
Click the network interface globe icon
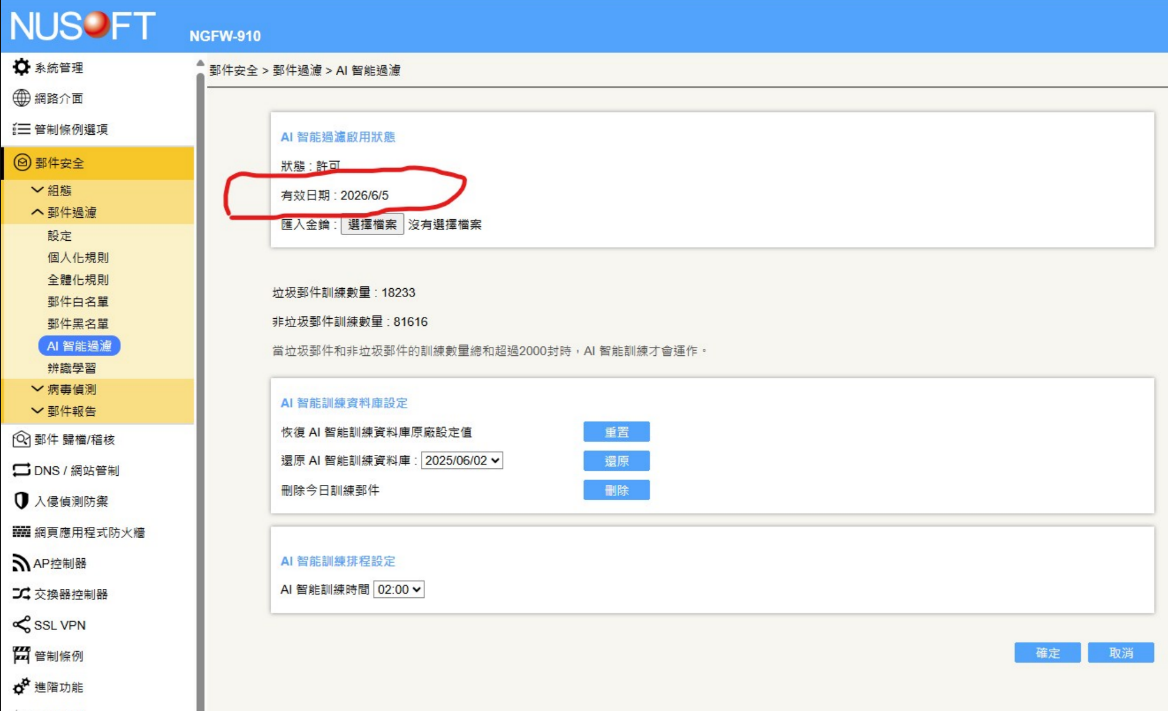(x=21, y=98)
